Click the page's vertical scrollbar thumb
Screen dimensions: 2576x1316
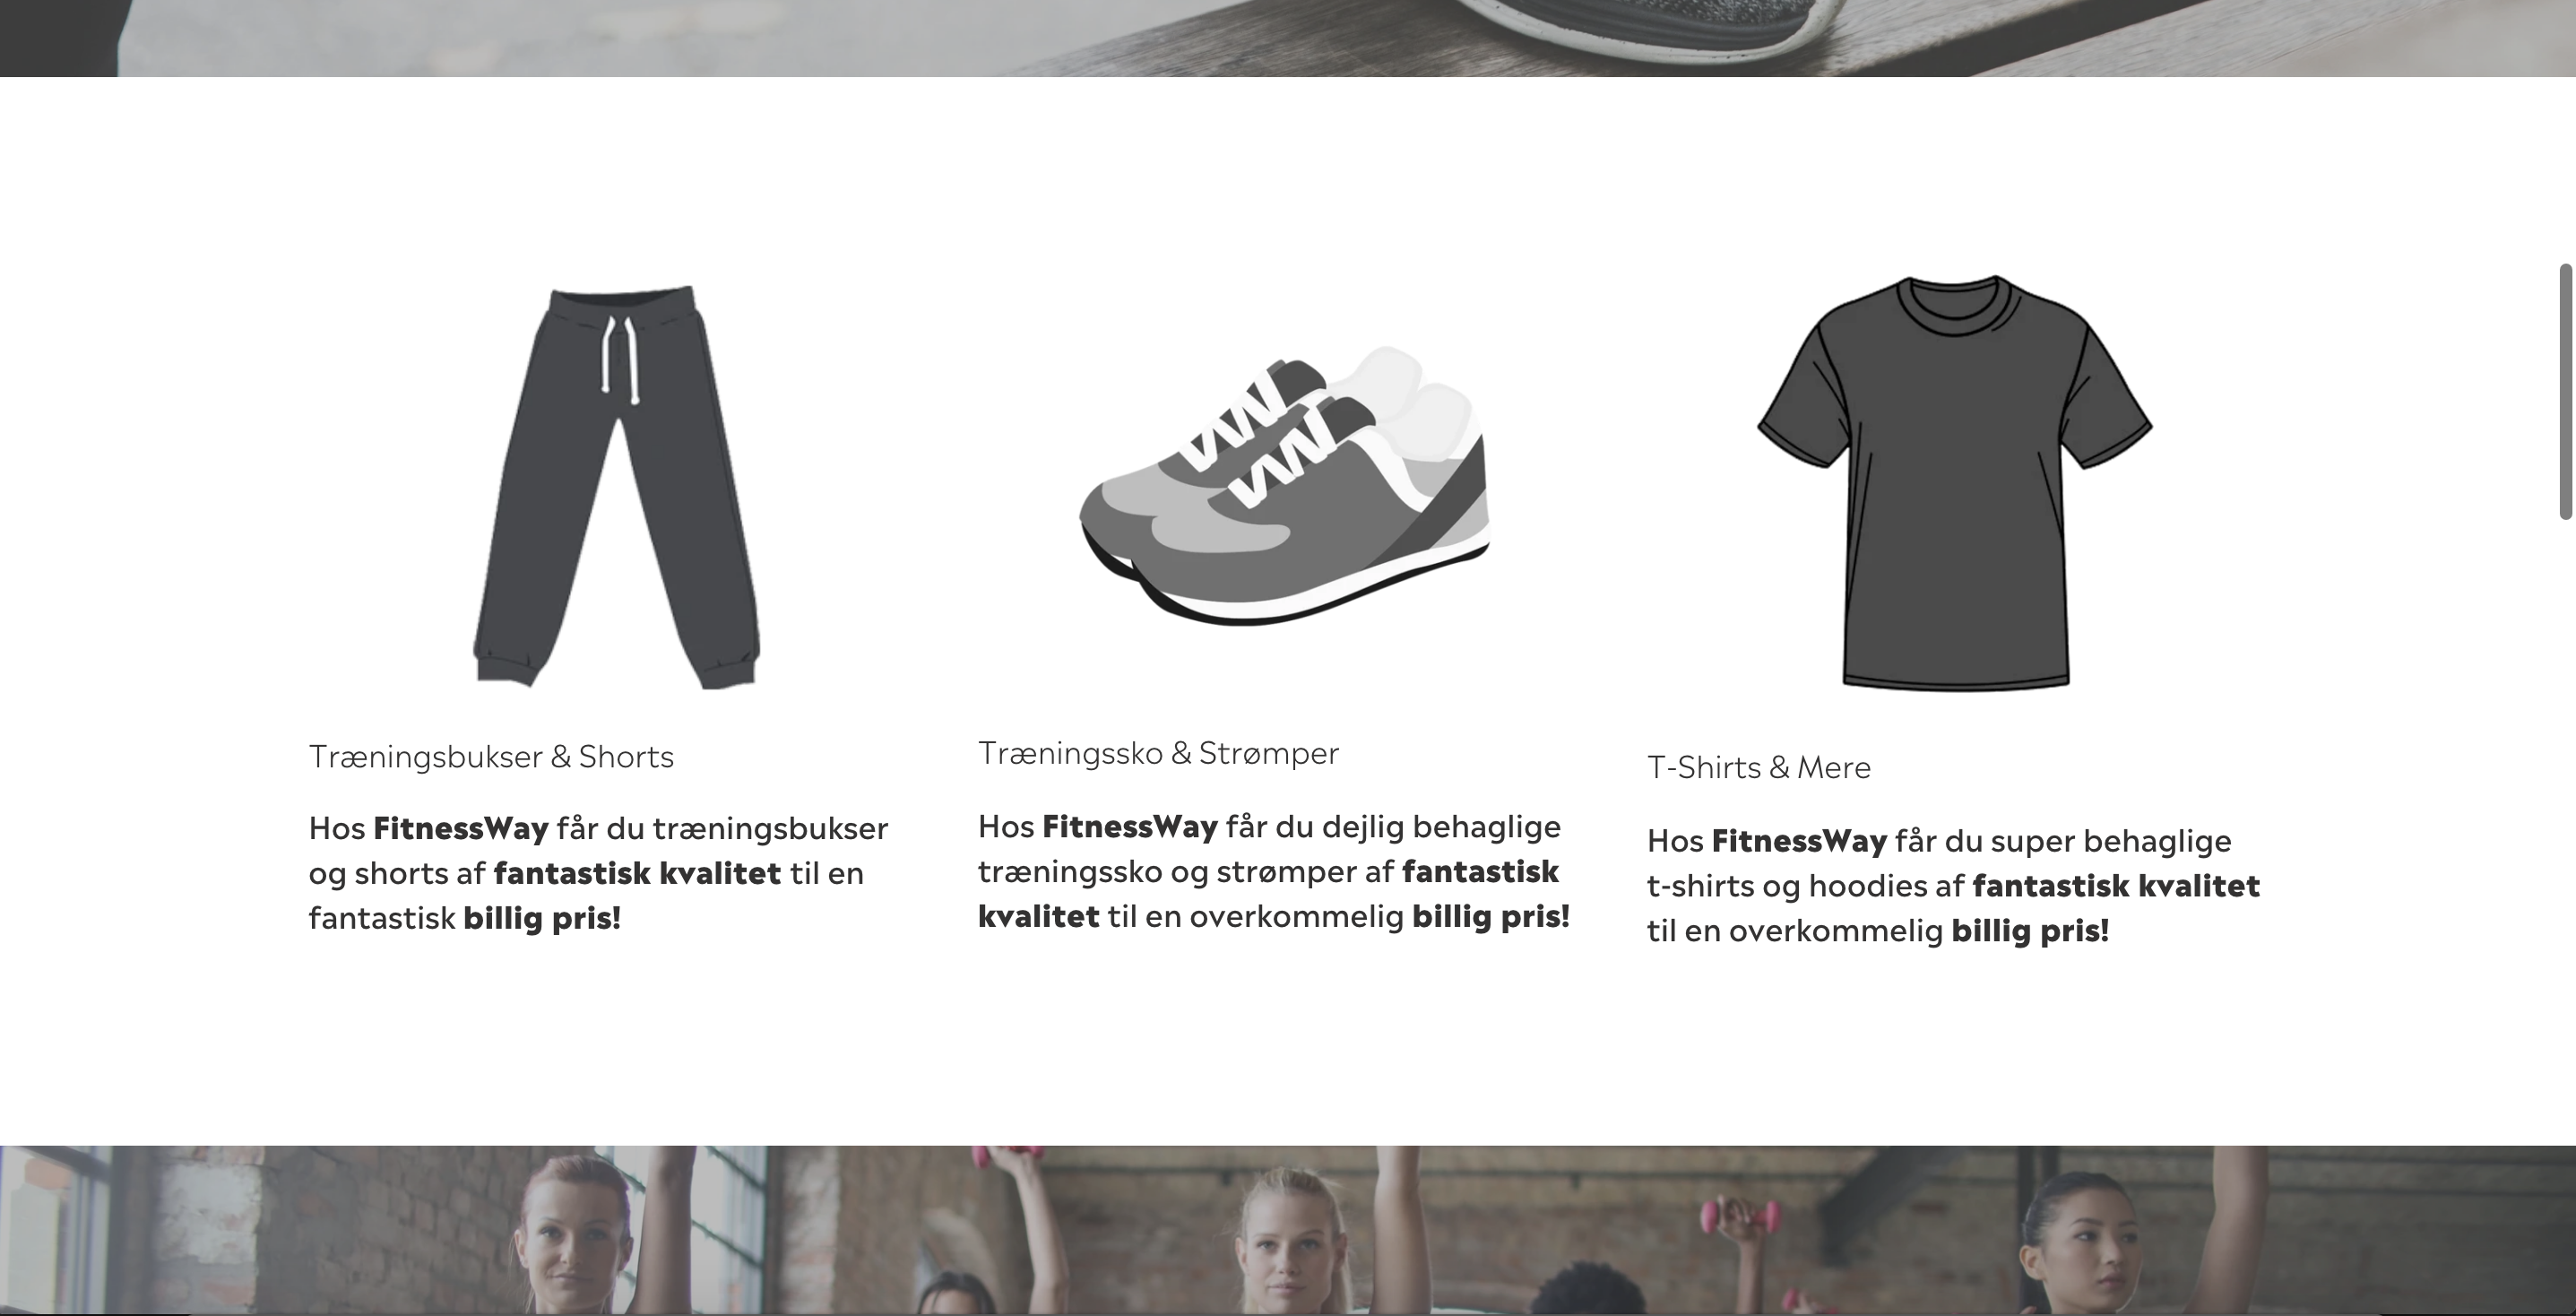[2565, 392]
